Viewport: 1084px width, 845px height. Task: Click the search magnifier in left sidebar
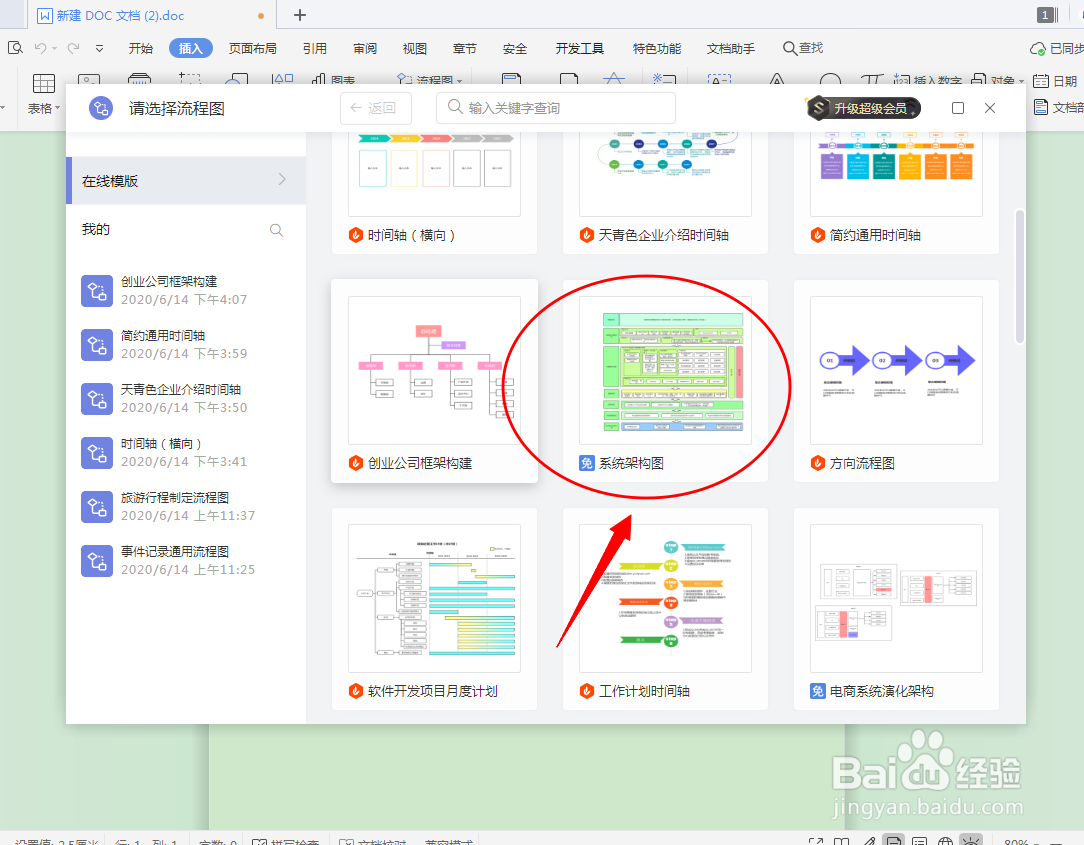276,229
